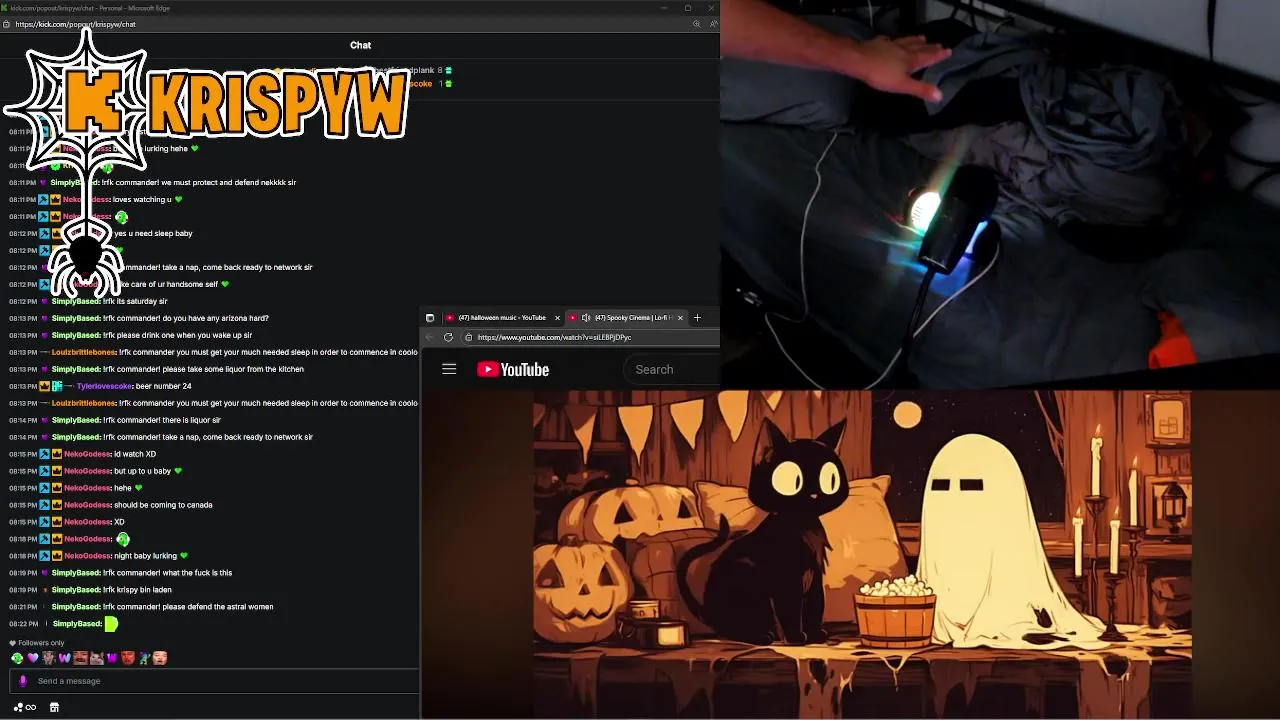This screenshot has height=720, width=1280.
Task: Select the red angry face emote
Action: click(x=129, y=658)
